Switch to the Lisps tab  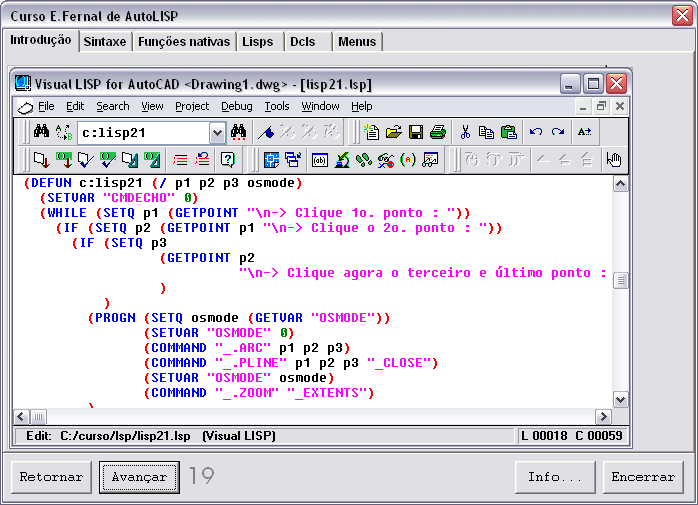tap(258, 42)
